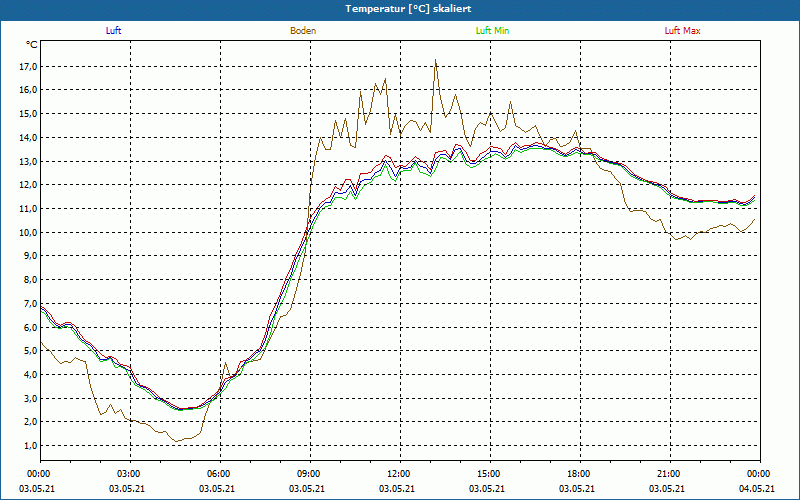Click the 12,0 y-axis value
Screen dimensions: 800x500
[x=29, y=185]
